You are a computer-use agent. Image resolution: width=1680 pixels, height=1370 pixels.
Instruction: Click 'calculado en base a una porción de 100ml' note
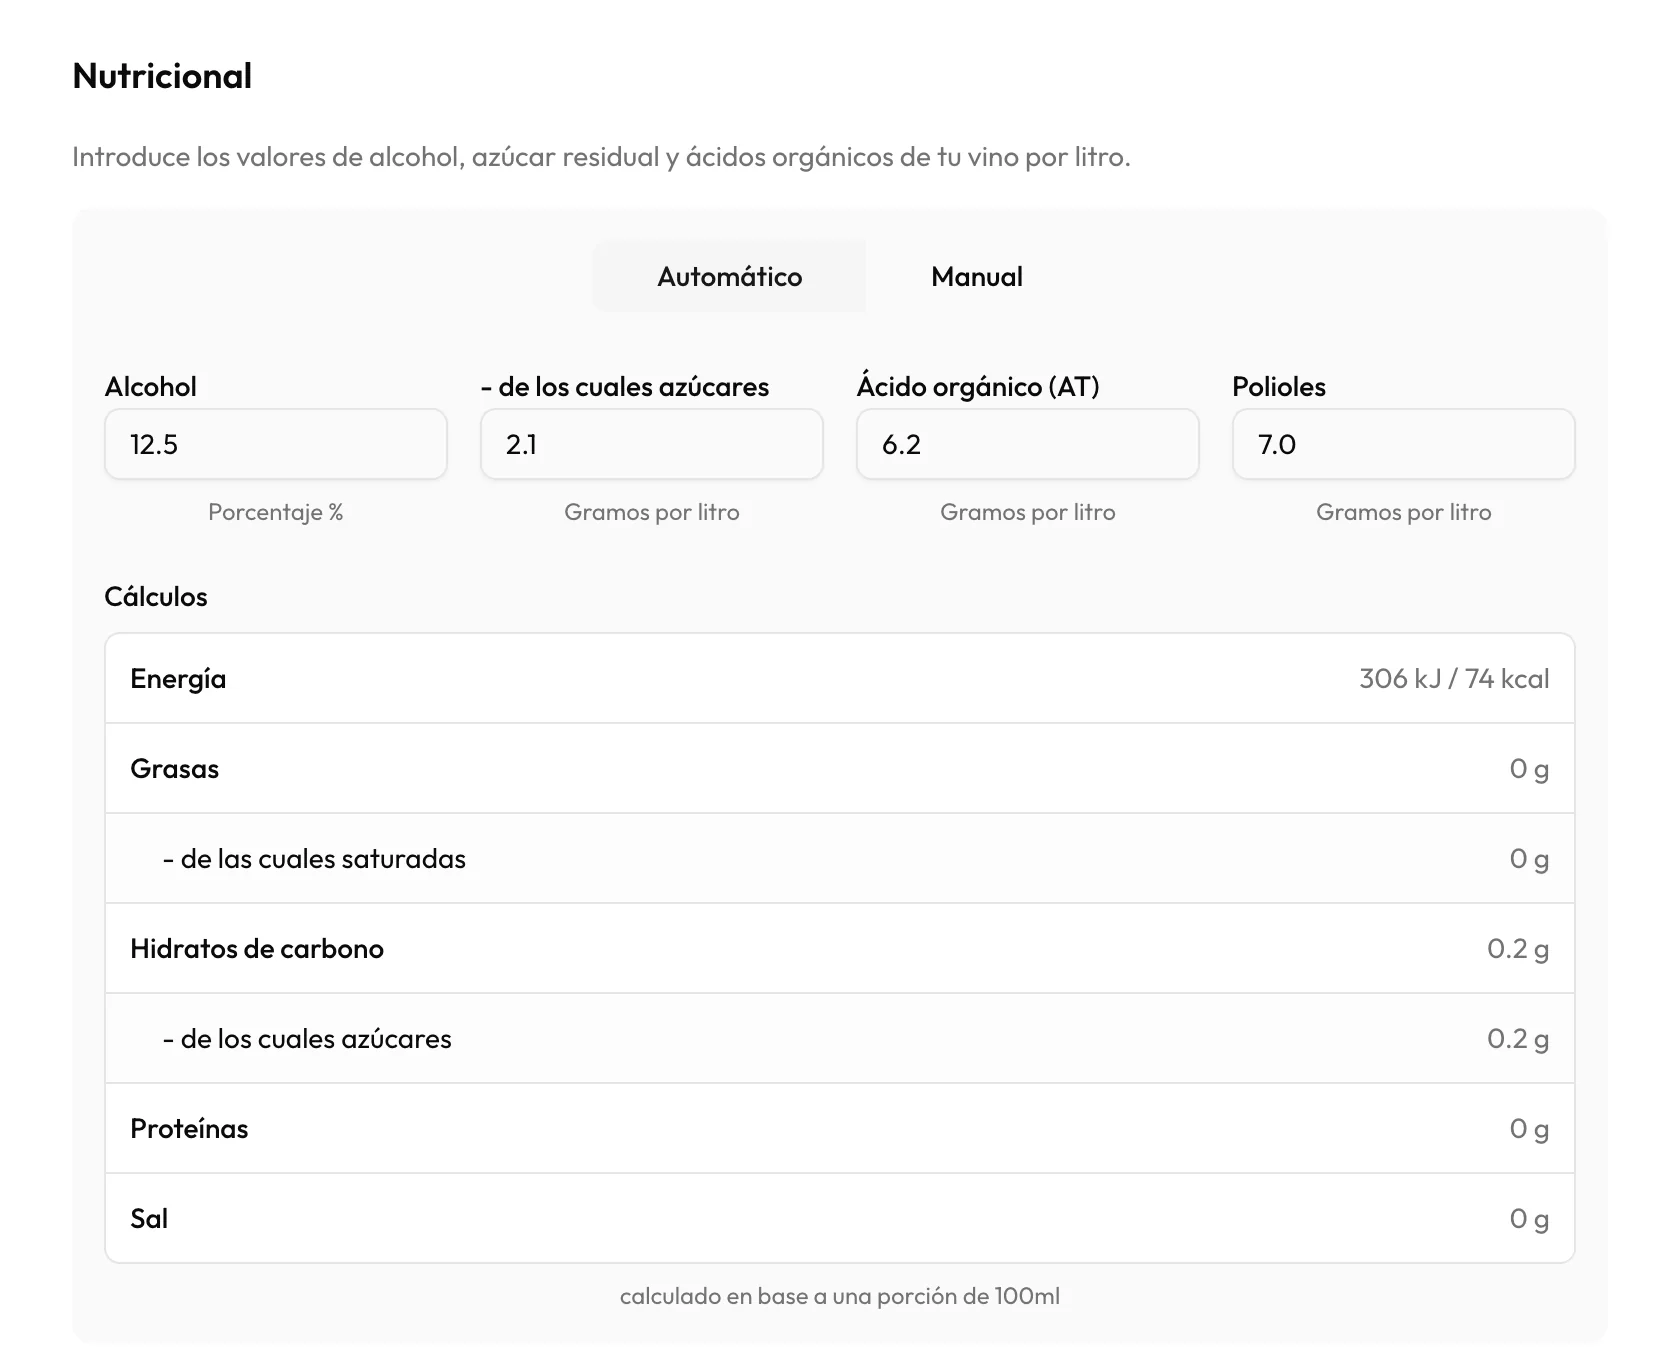[840, 1296]
